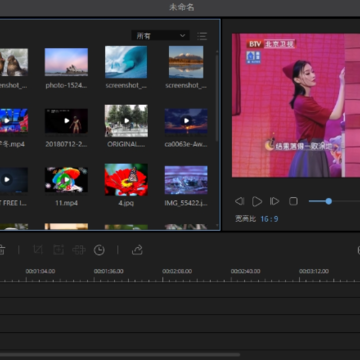
Task: Change the 16:9 aspect ratio value
Action: [269, 219]
